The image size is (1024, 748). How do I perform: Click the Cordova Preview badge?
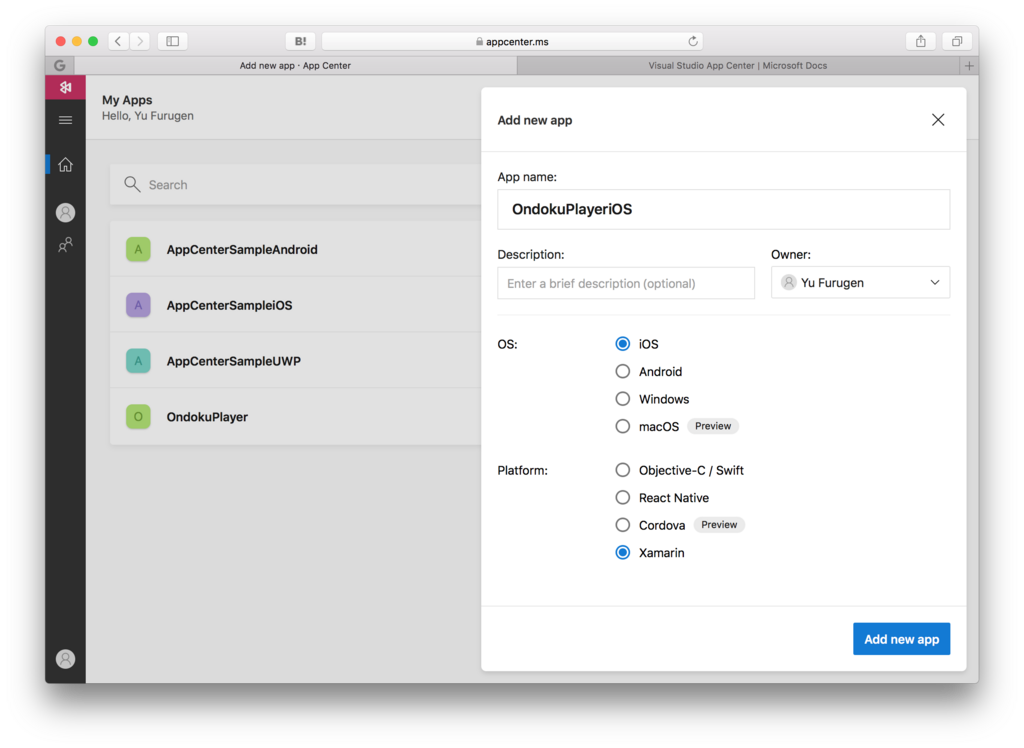click(719, 525)
